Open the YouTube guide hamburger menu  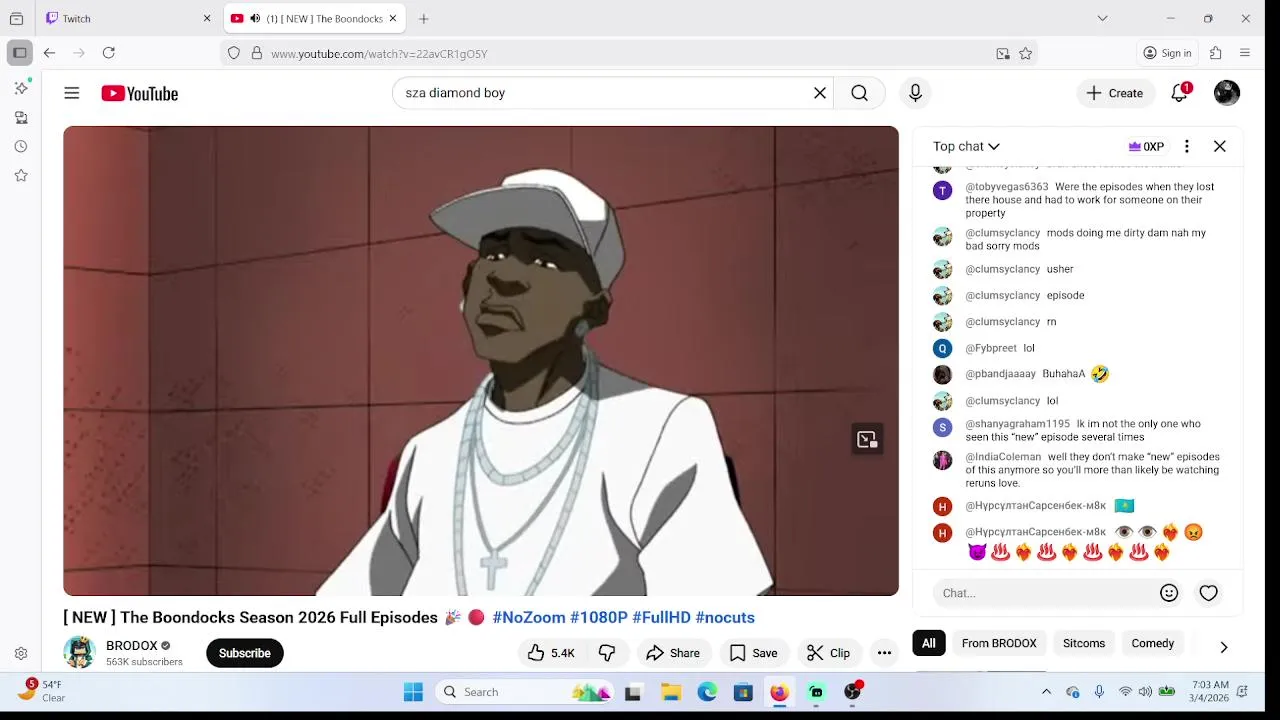(x=72, y=93)
